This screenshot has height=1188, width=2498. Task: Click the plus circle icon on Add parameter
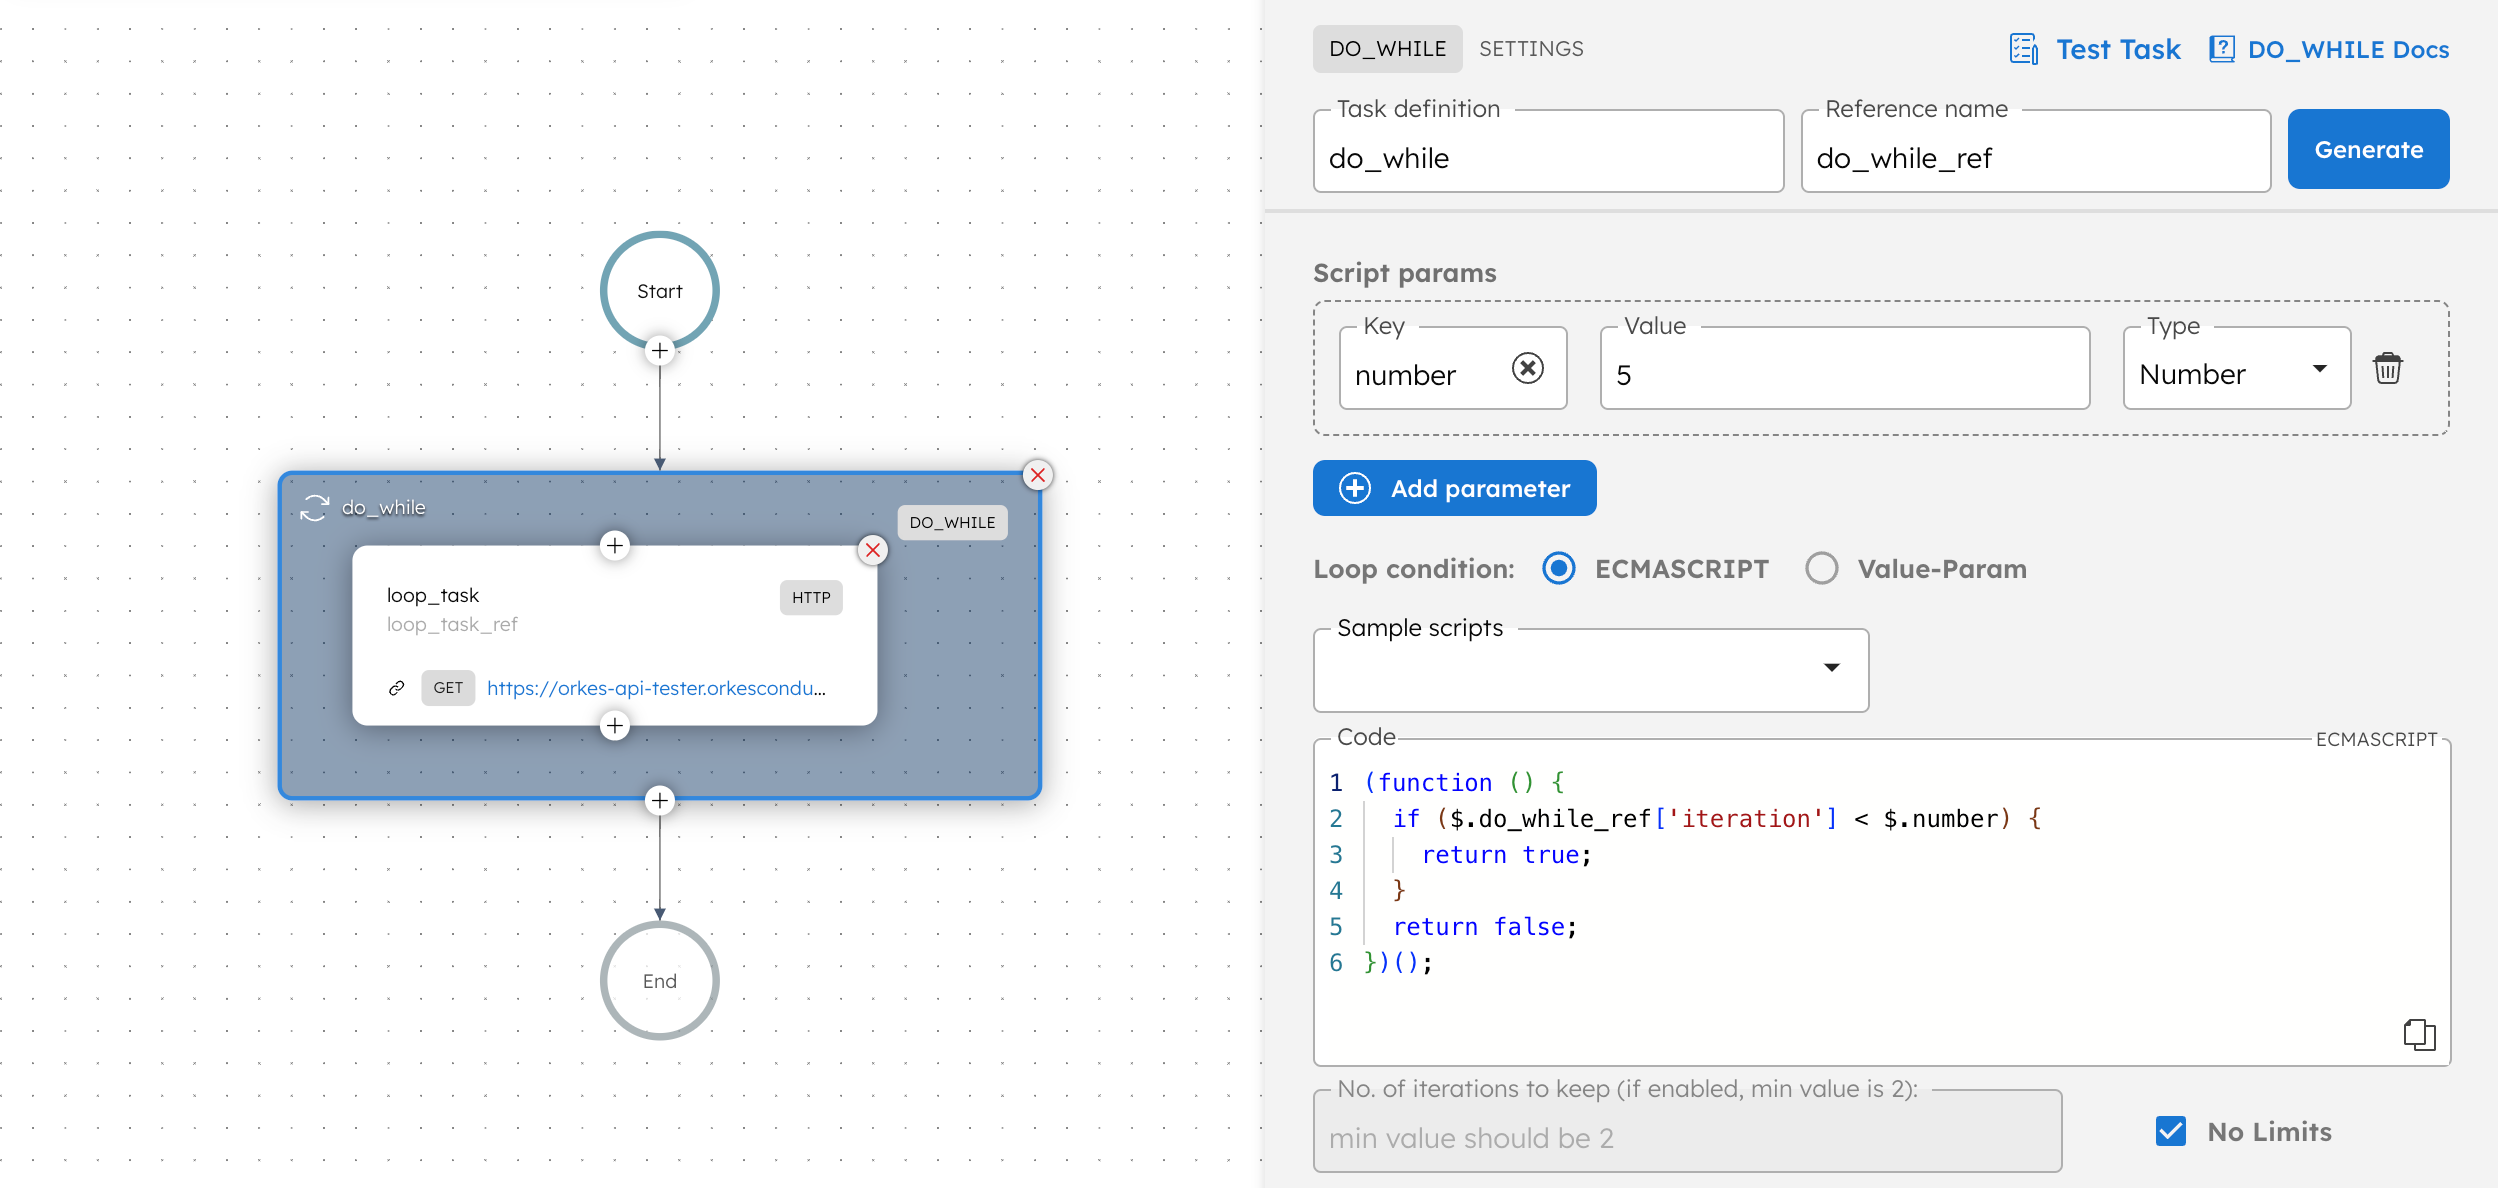pyautogui.click(x=1355, y=488)
